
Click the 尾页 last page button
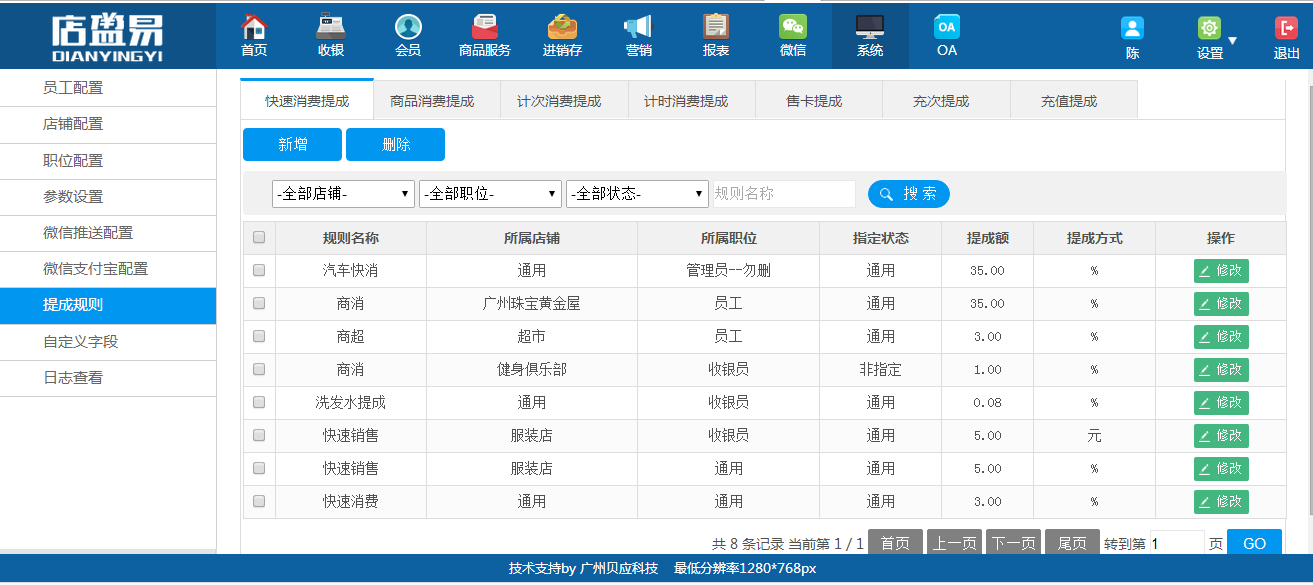click(1072, 543)
